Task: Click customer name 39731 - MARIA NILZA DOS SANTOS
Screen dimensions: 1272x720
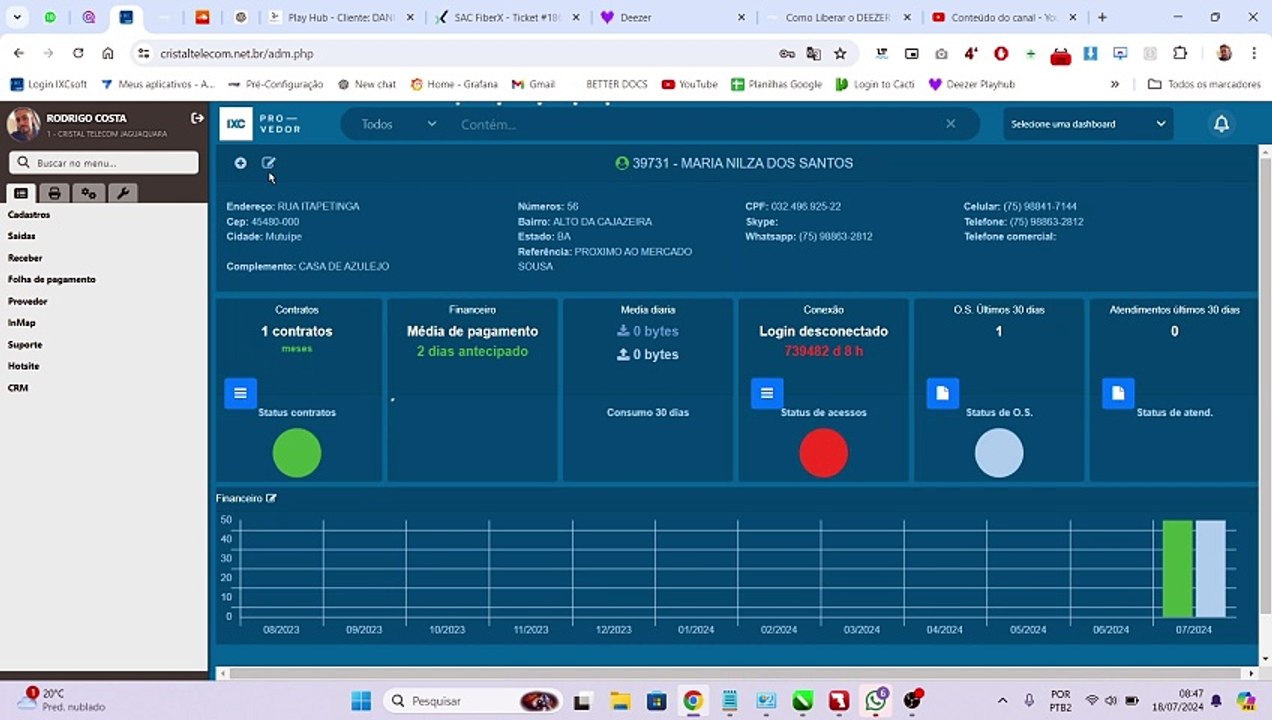Action: [742, 163]
